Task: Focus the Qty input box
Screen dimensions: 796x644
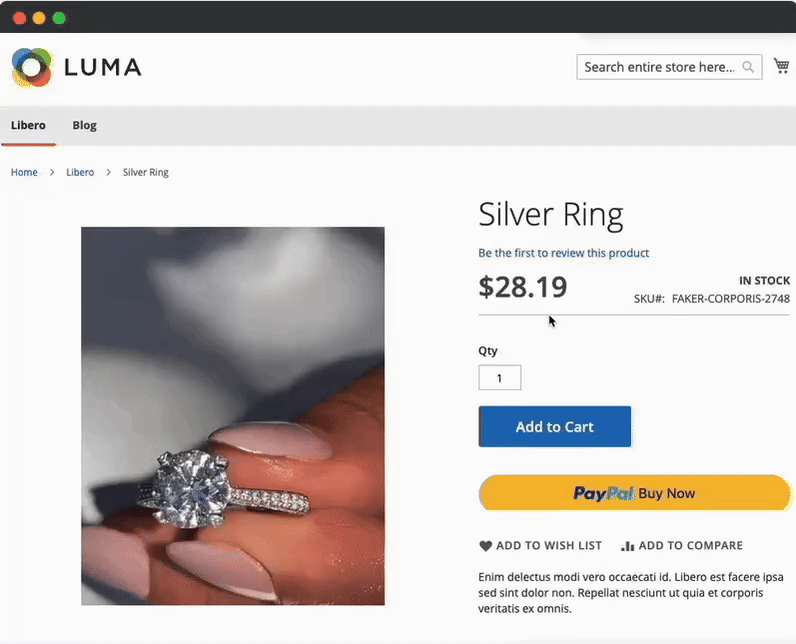Action: (500, 378)
